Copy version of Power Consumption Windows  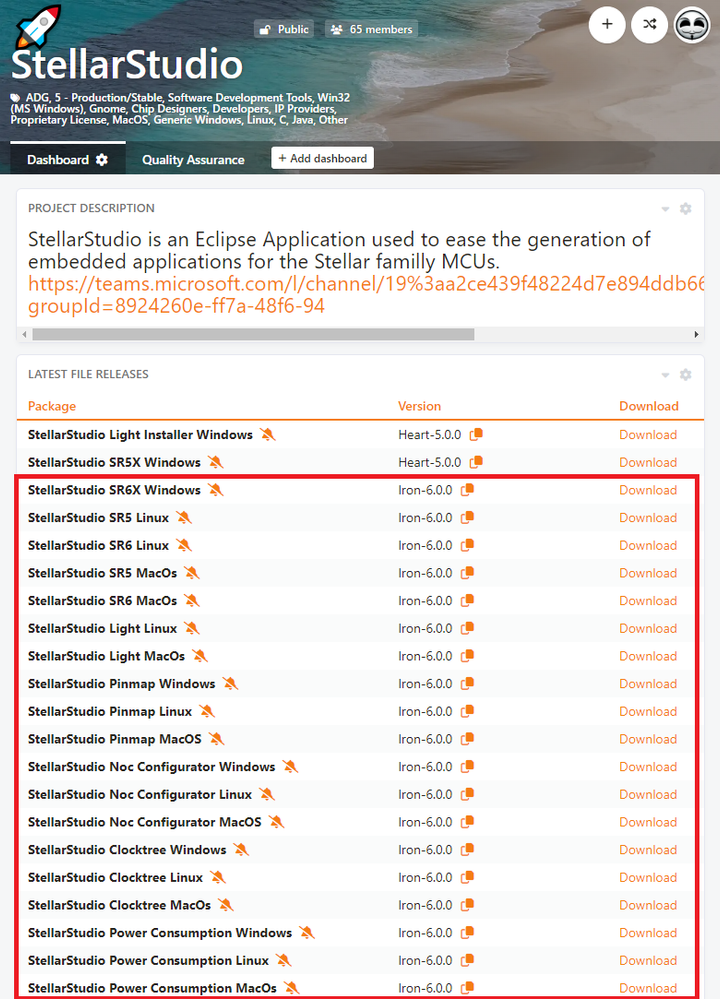pyautogui.click(x=467, y=933)
